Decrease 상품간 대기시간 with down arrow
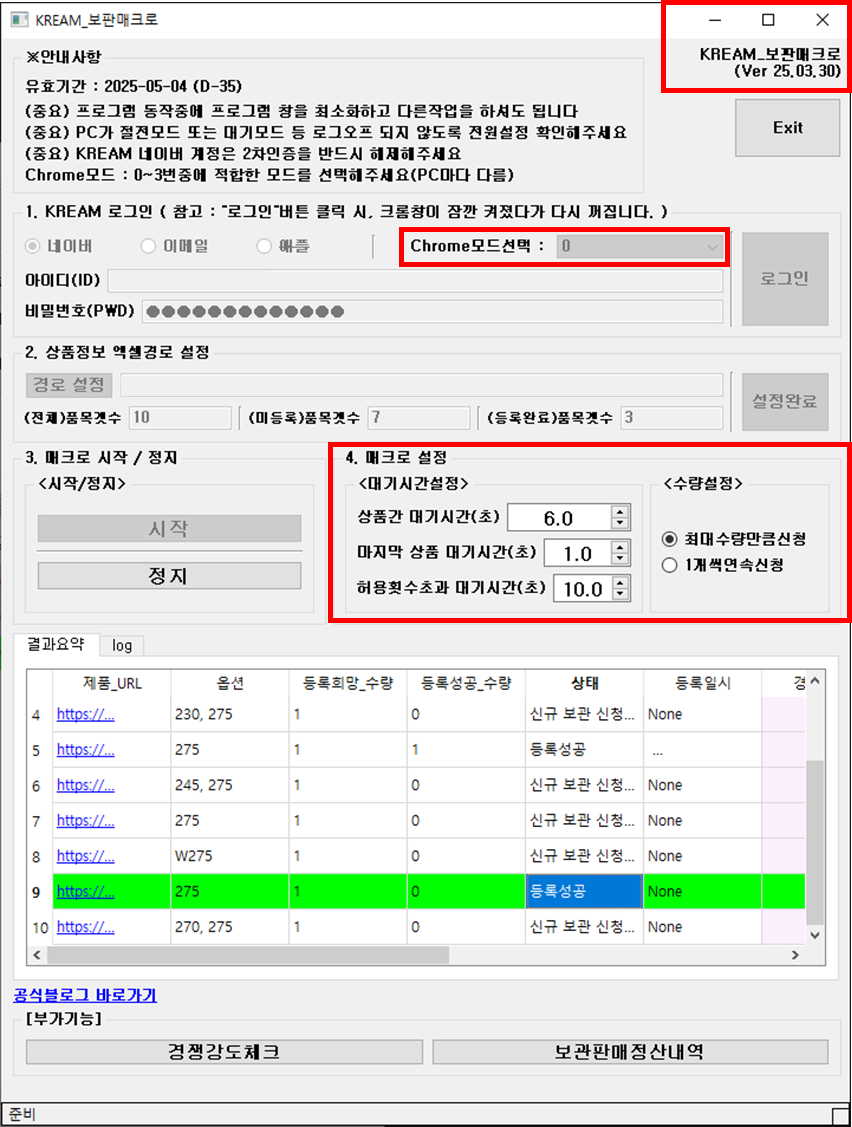The width and height of the screenshot is (852, 1127). 620,523
